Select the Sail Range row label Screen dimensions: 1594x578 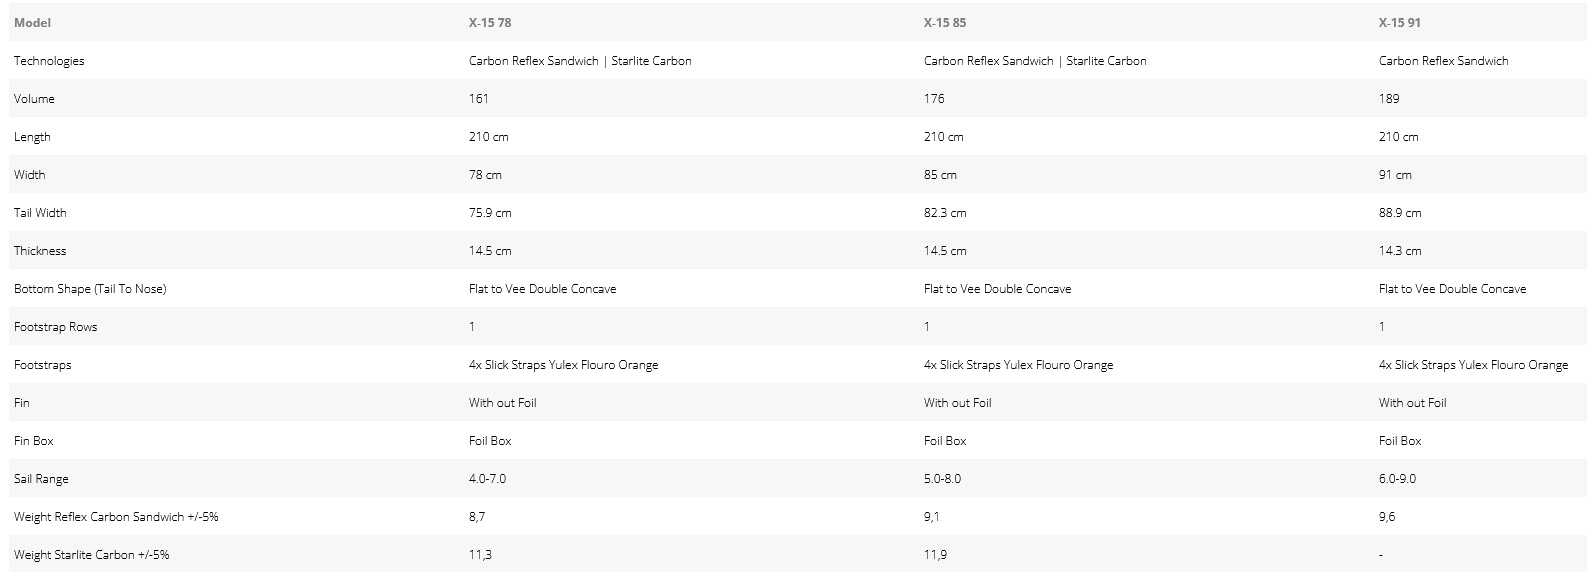41,479
